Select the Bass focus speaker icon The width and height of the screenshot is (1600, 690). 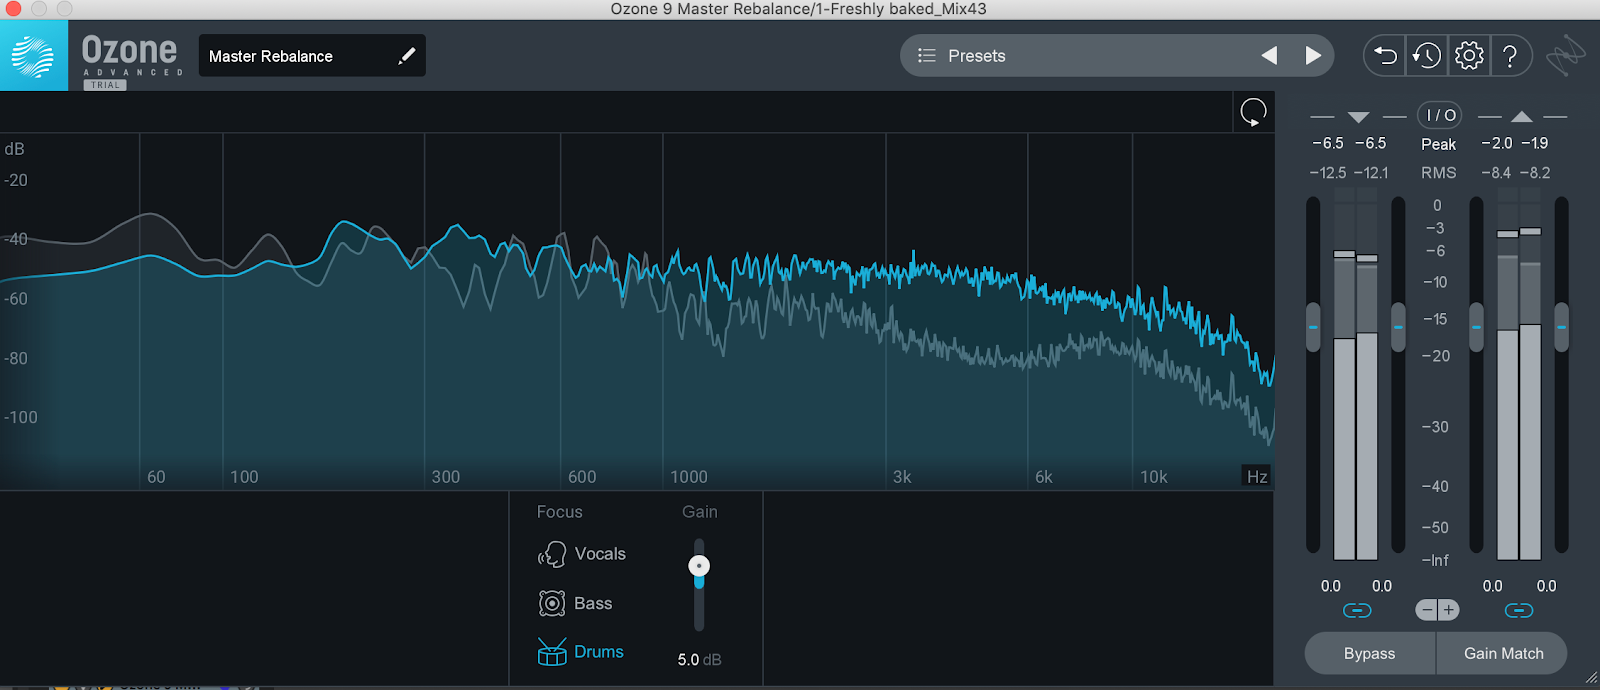click(552, 603)
